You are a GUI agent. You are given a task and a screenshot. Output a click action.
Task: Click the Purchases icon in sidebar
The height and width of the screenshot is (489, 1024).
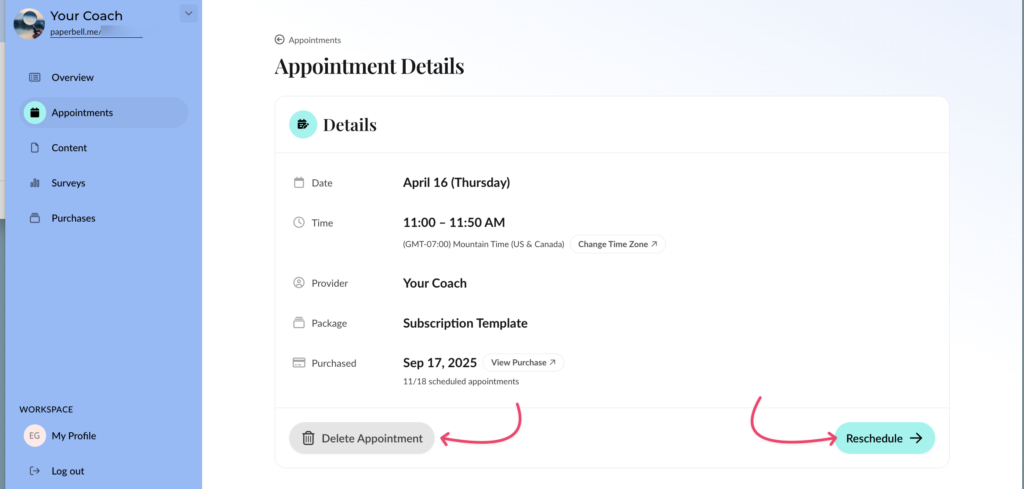pyautogui.click(x=35, y=218)
